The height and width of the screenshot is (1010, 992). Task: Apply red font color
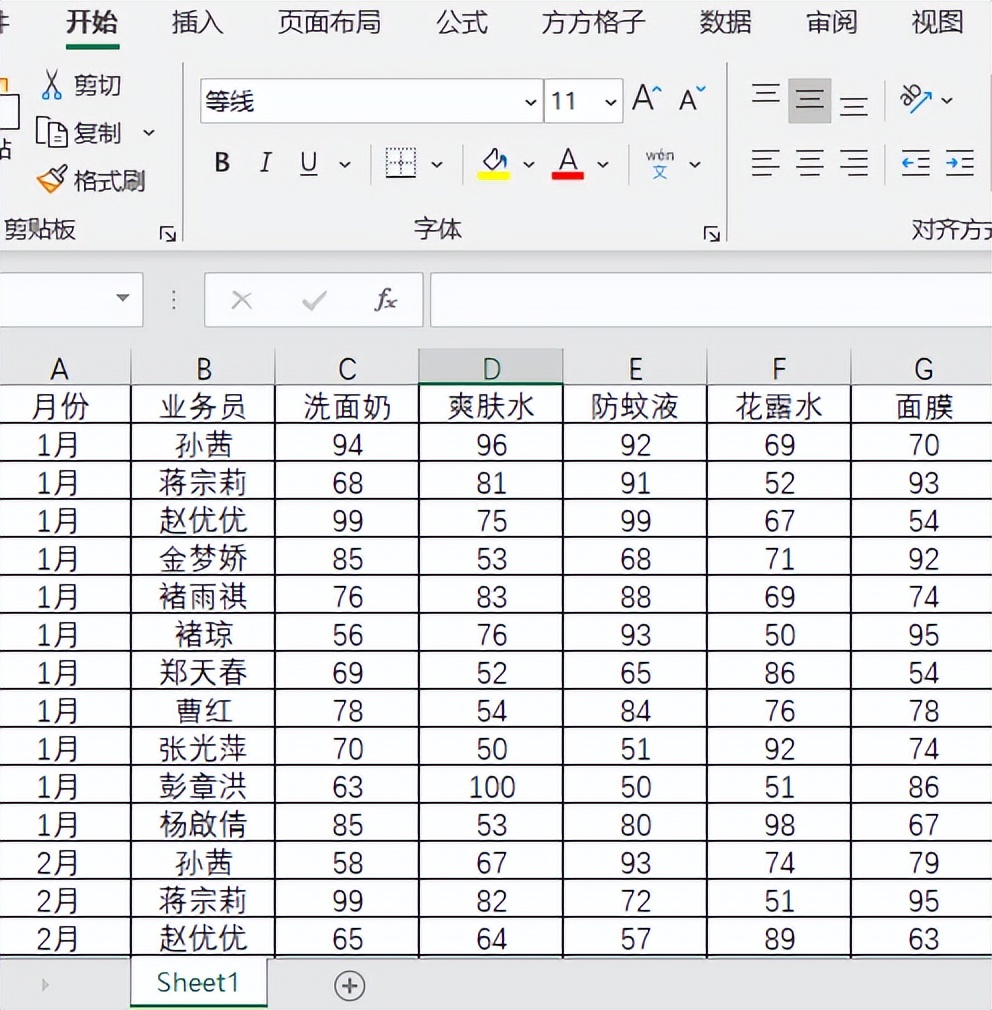pos(568,164)
